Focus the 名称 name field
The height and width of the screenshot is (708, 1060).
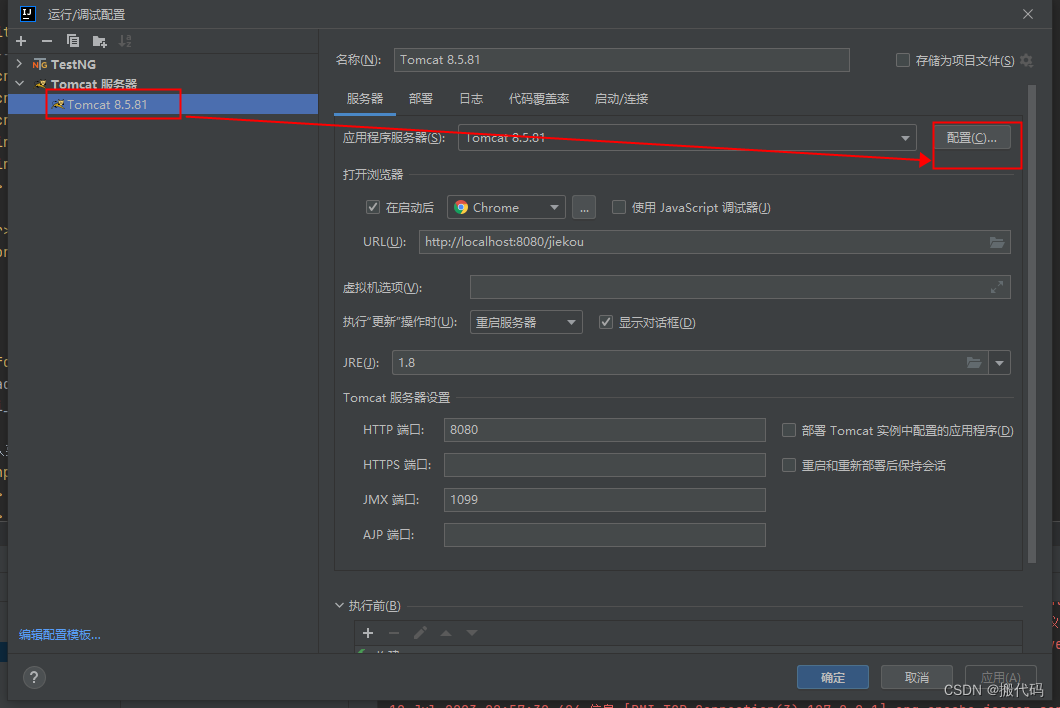point(622,60)
